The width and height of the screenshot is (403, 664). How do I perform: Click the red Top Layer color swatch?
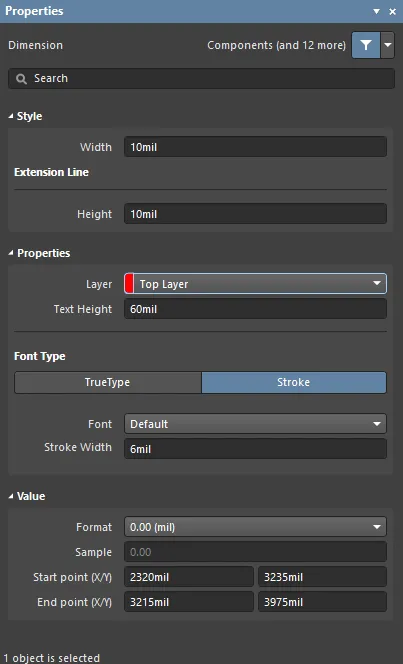point(130,284)
